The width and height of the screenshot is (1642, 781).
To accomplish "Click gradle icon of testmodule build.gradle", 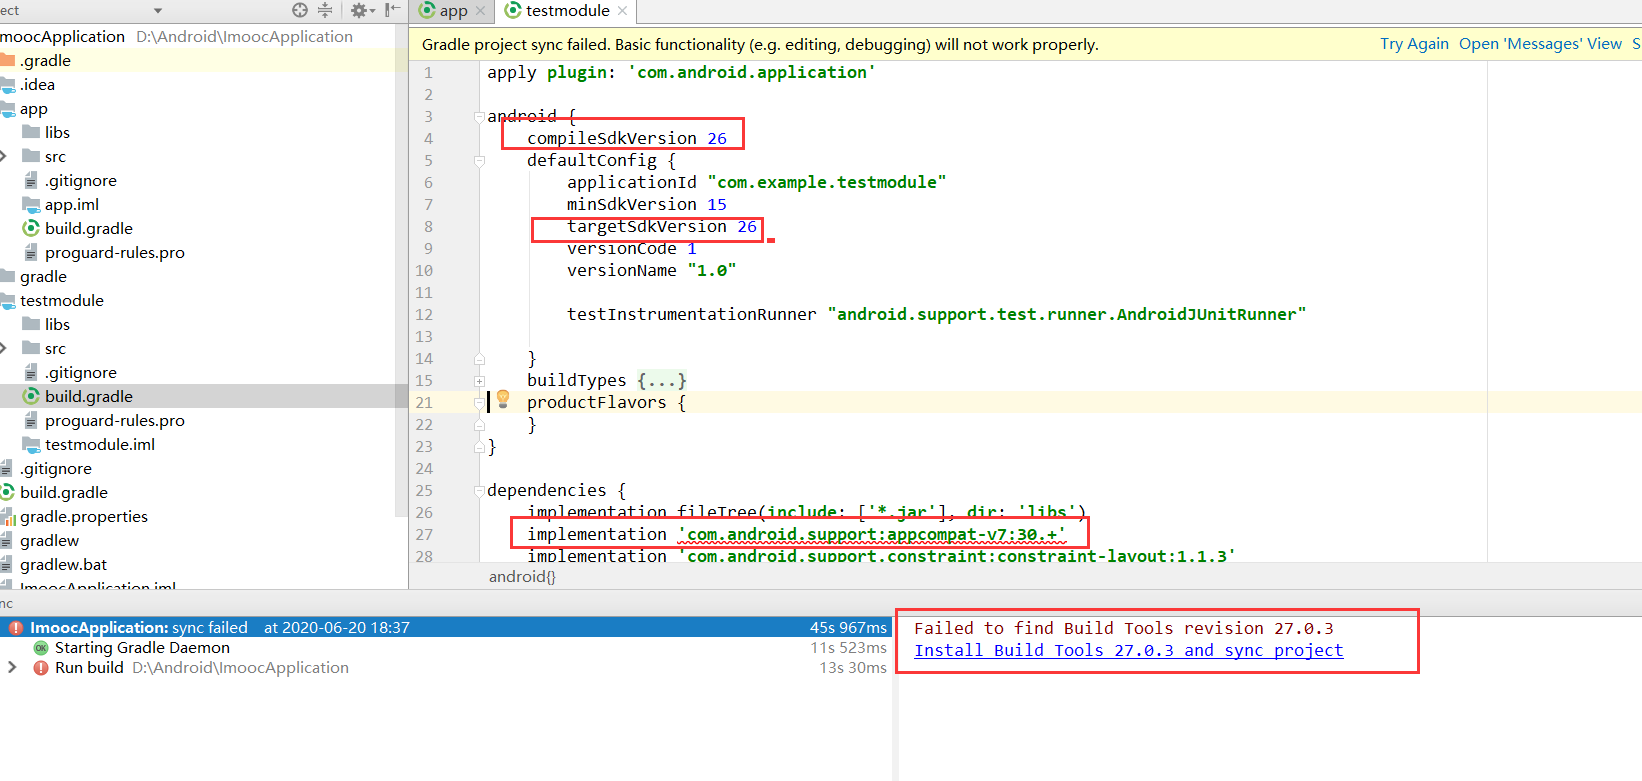I will pos(31,396).
